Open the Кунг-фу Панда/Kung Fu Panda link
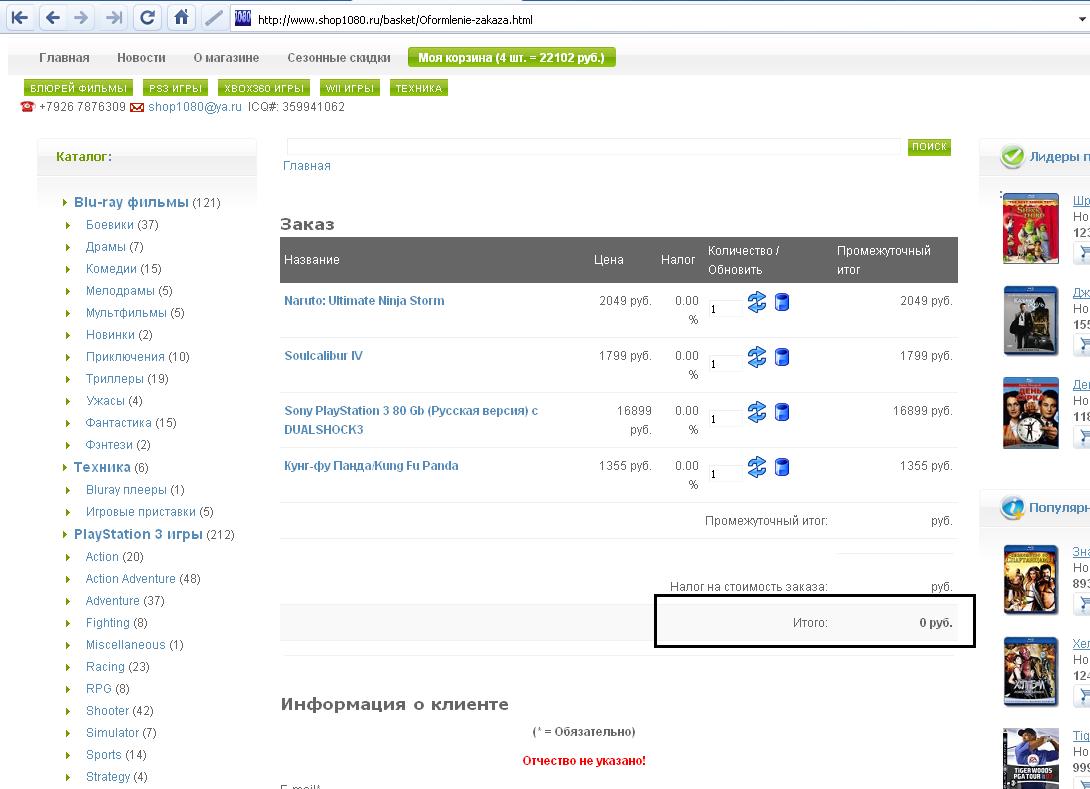The width and height of the screenshot is (1090, 789). coord(371,465)
